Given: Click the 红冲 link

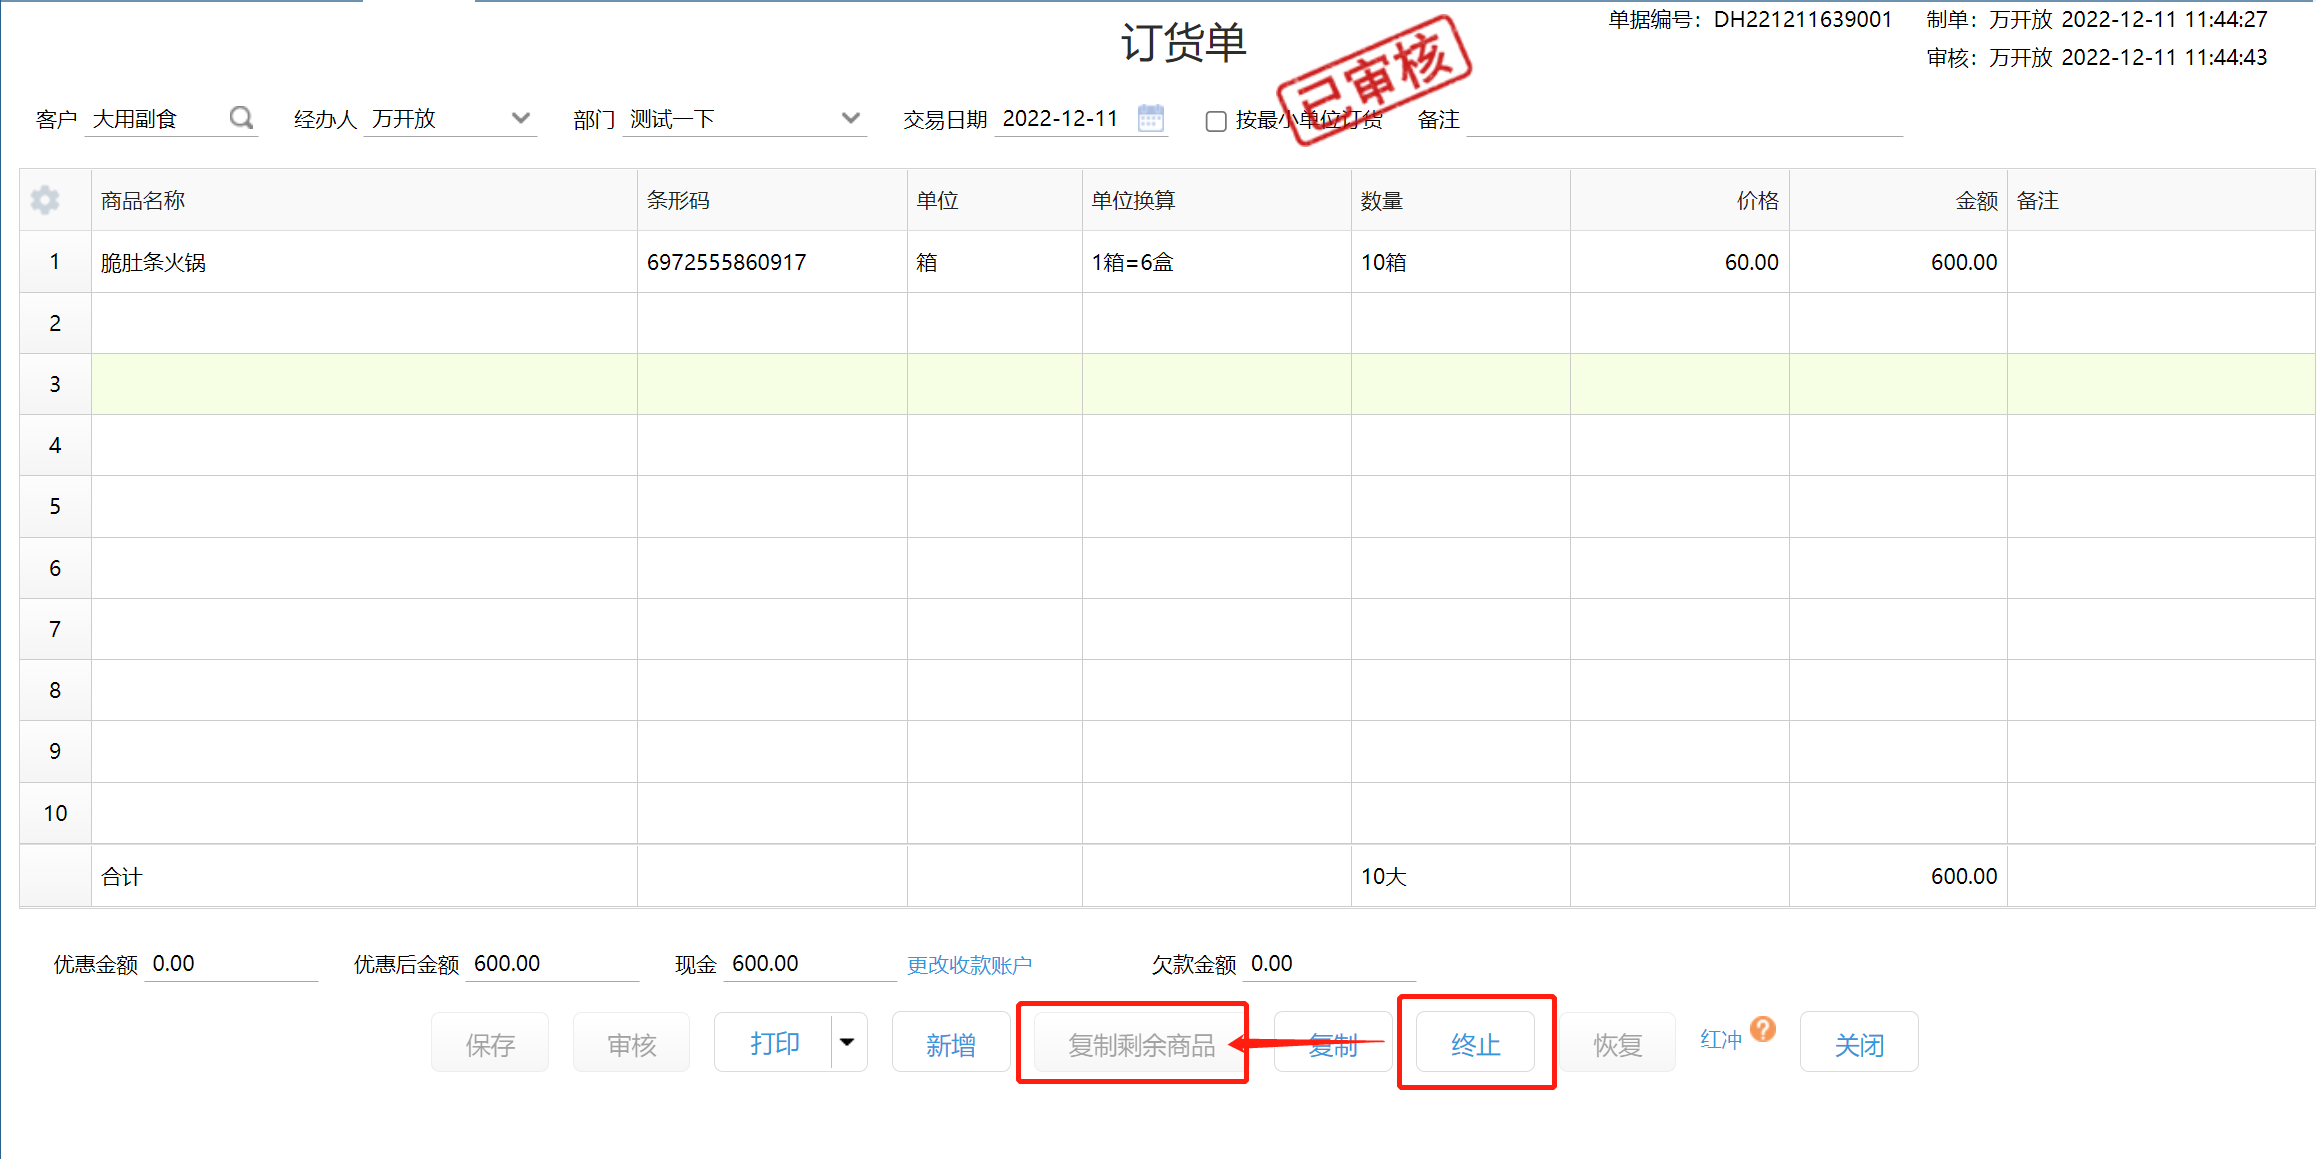Looking at the screenshot, I should coord(1720,1039).
